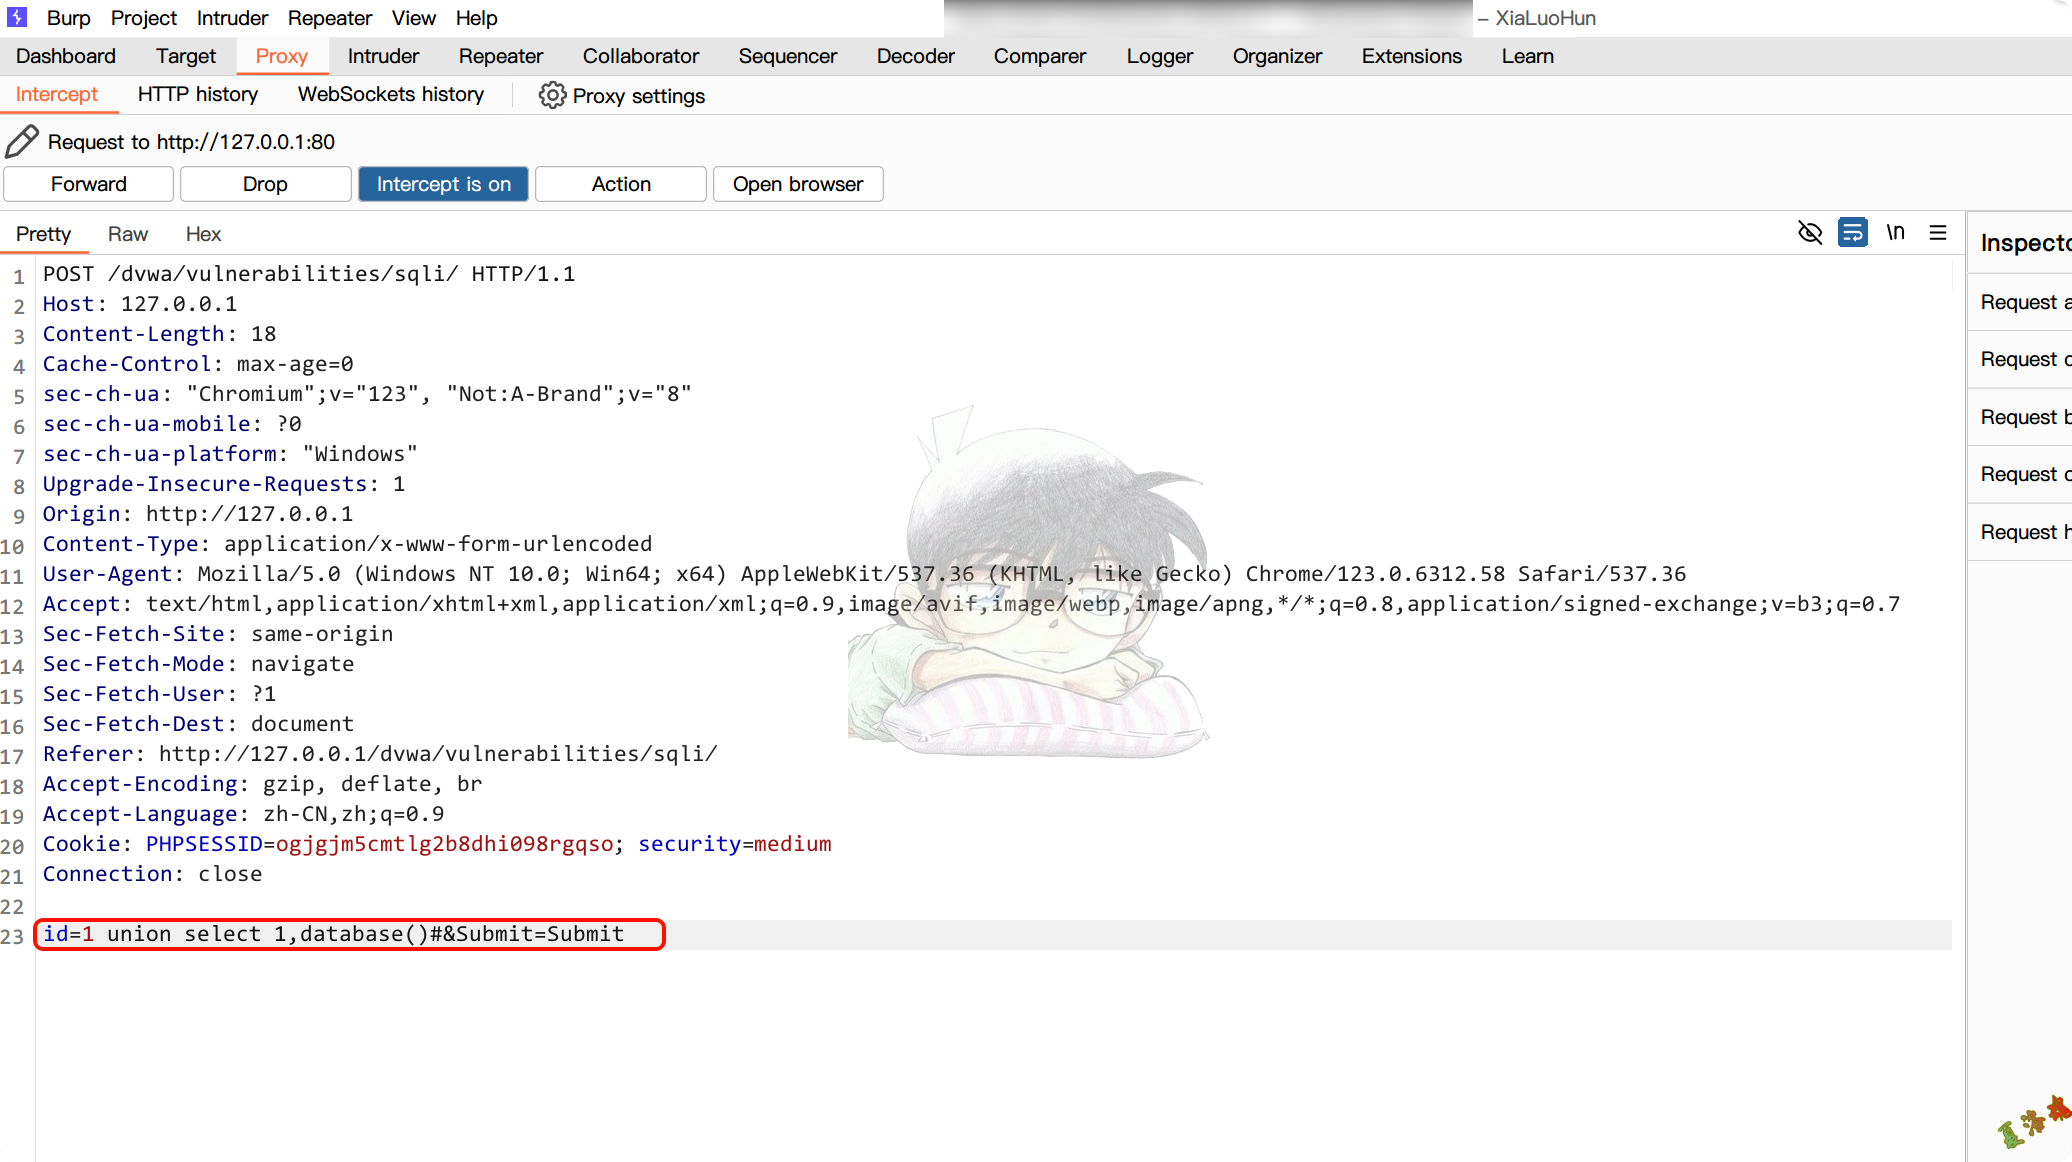Click the Burp lightning logo icon
This screenshot has width=2072, height=1162.
click(x=17, y=17)
